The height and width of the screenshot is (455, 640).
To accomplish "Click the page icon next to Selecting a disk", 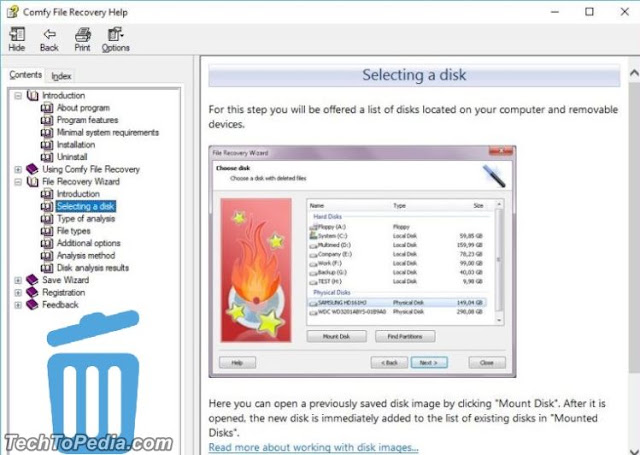I will pos(47,206).
